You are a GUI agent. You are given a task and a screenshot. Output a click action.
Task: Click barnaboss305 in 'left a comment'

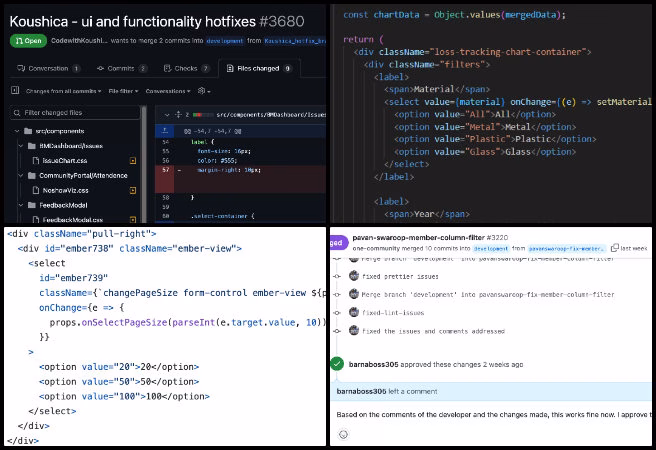(x=361, y=391)
